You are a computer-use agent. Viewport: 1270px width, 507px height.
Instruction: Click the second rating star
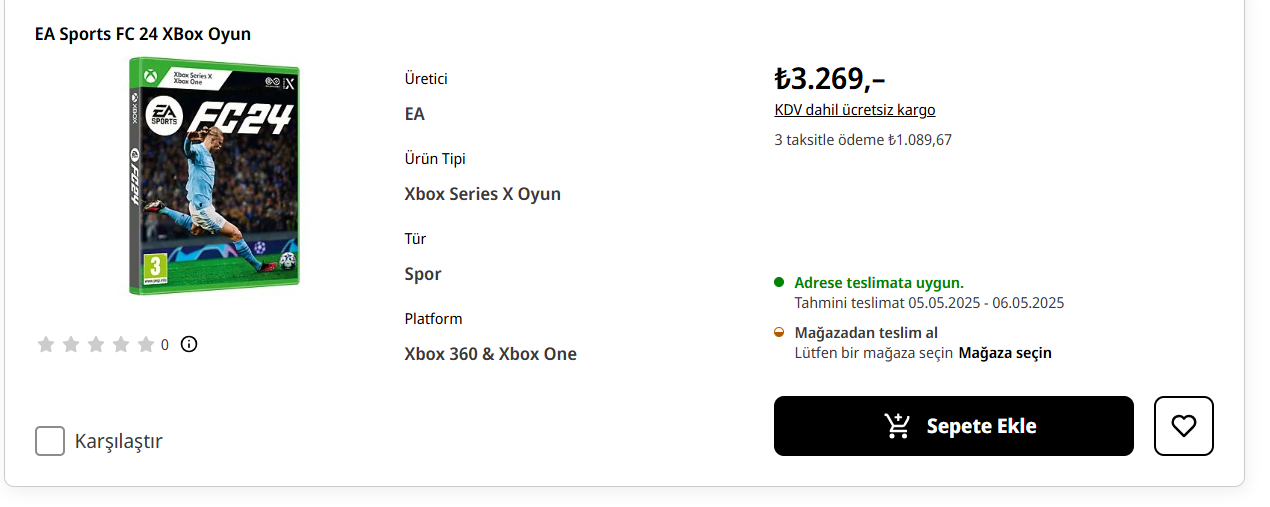[71, 344]
